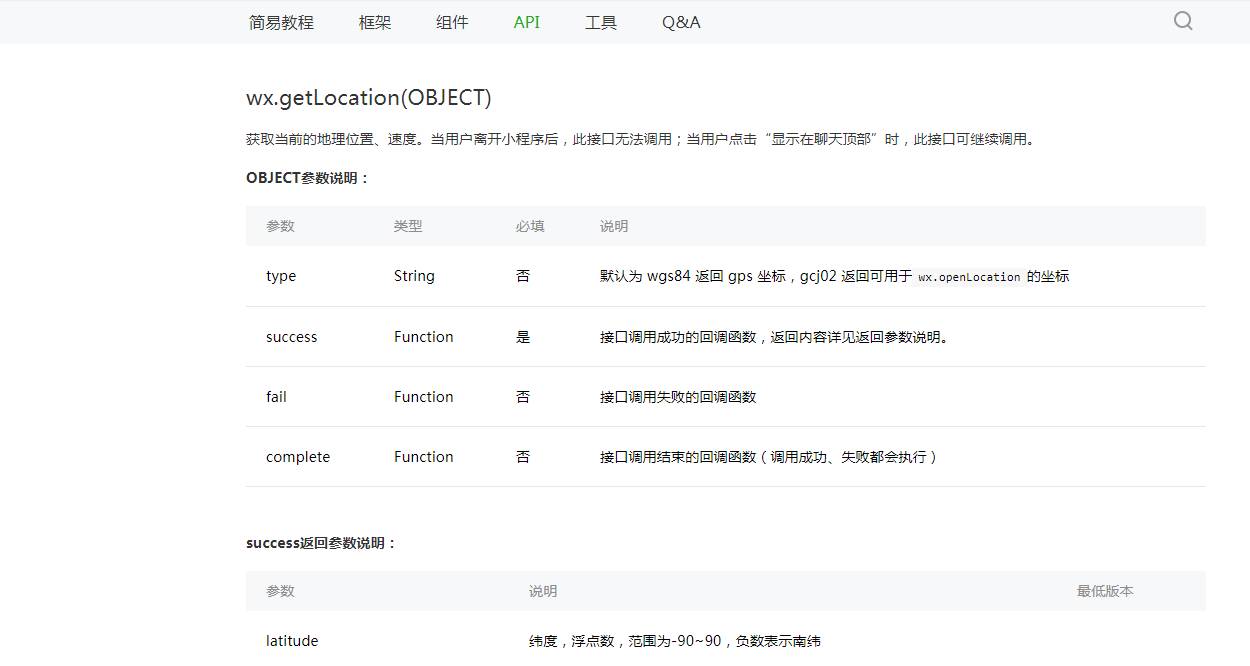The image size is (1250, 666).
Task: Click the success返回参数说明 section title
Action: click(322, 543)
